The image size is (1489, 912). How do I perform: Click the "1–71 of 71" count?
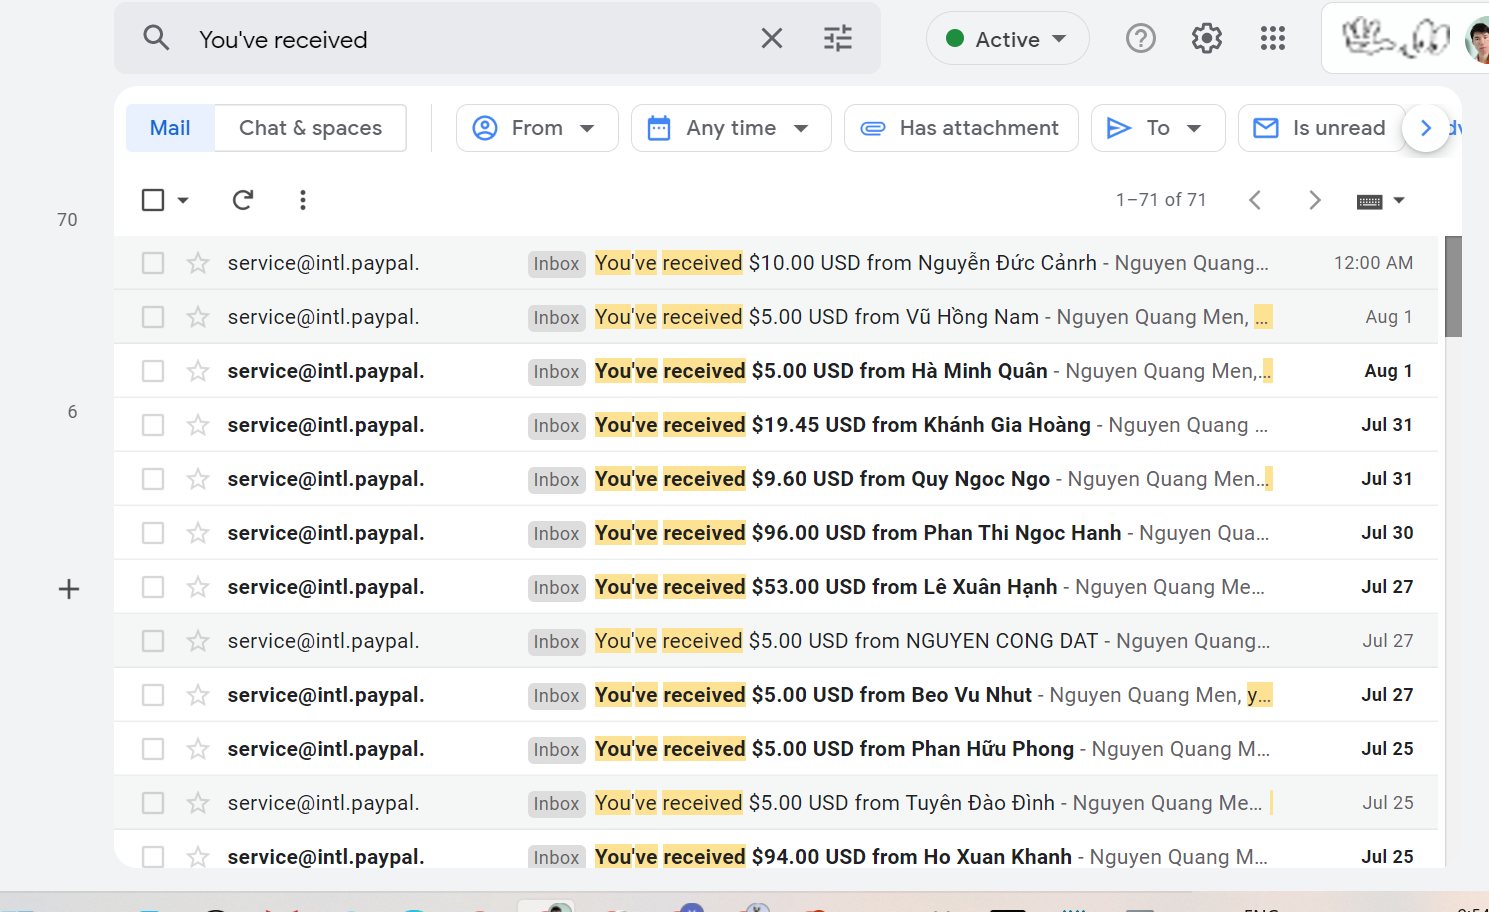click(x=1161, y=200)
